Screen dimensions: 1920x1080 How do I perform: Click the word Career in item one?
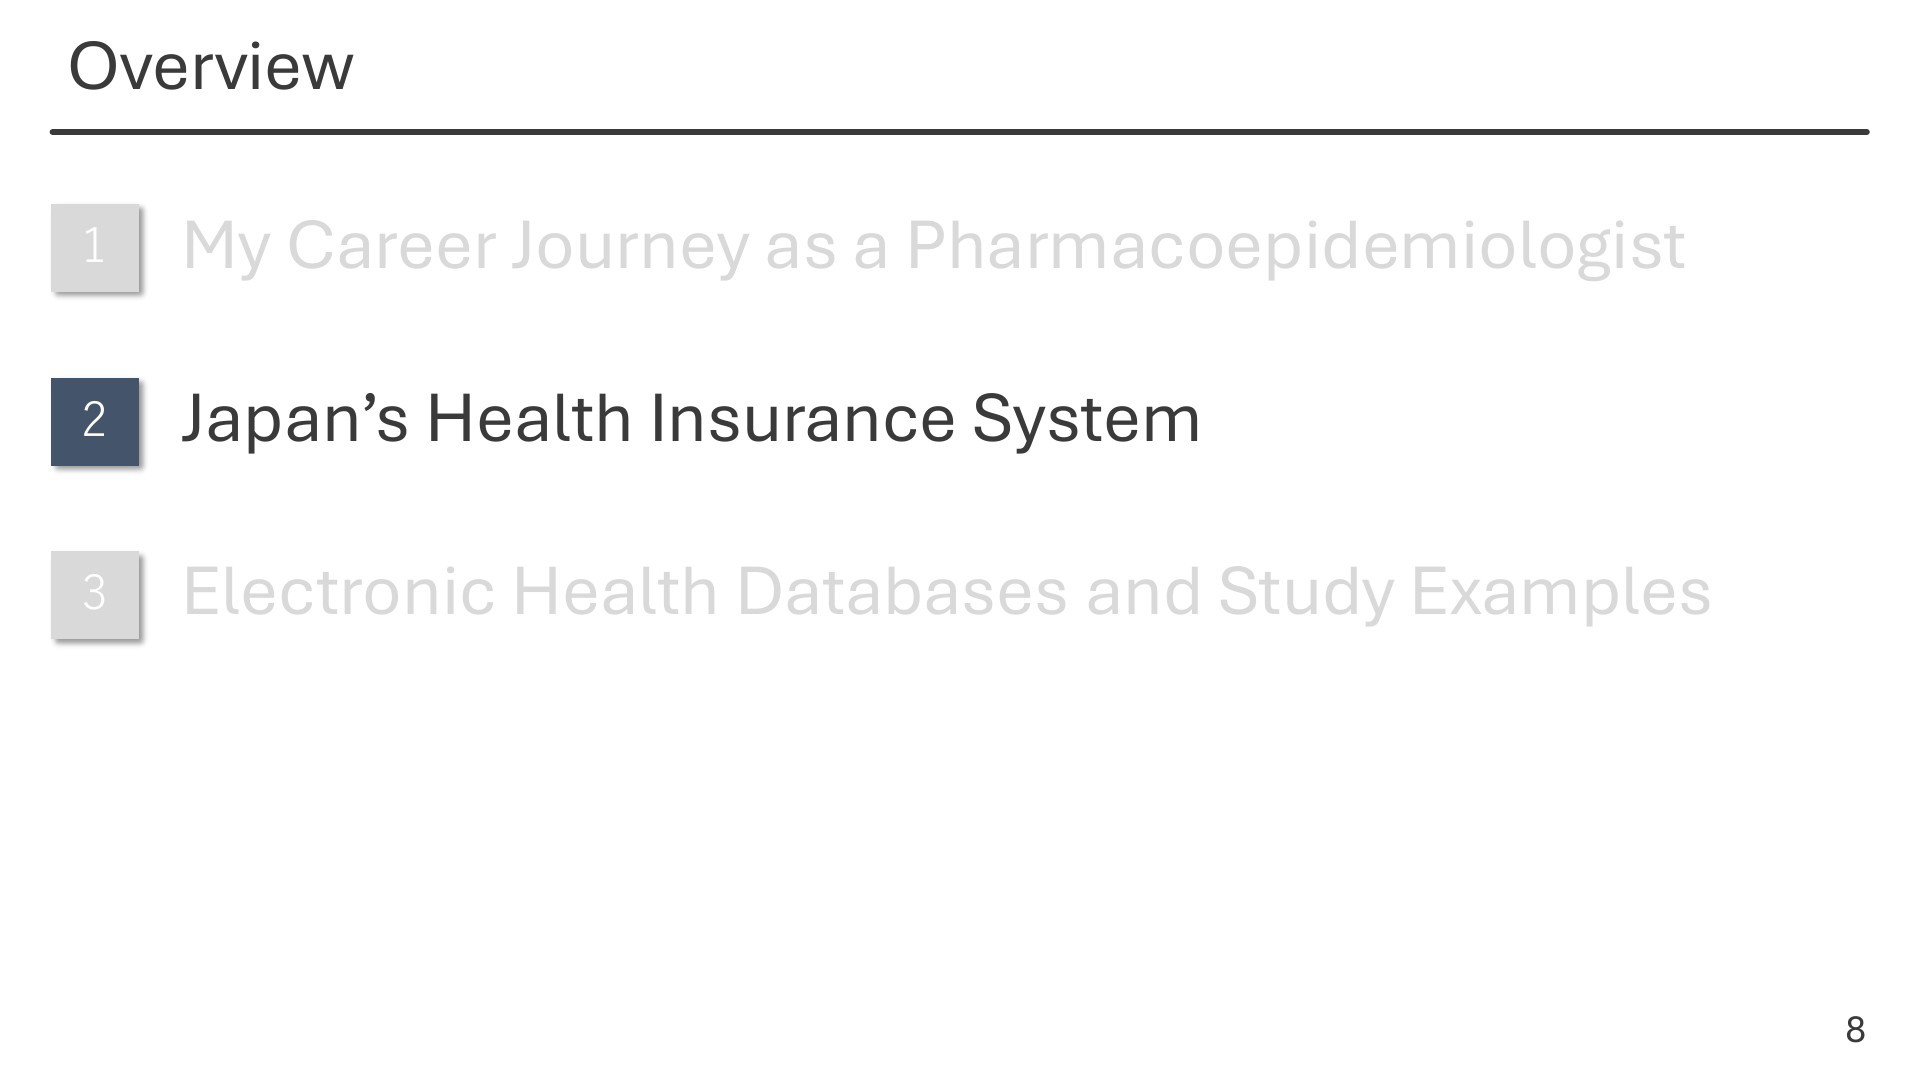point(391,245)
